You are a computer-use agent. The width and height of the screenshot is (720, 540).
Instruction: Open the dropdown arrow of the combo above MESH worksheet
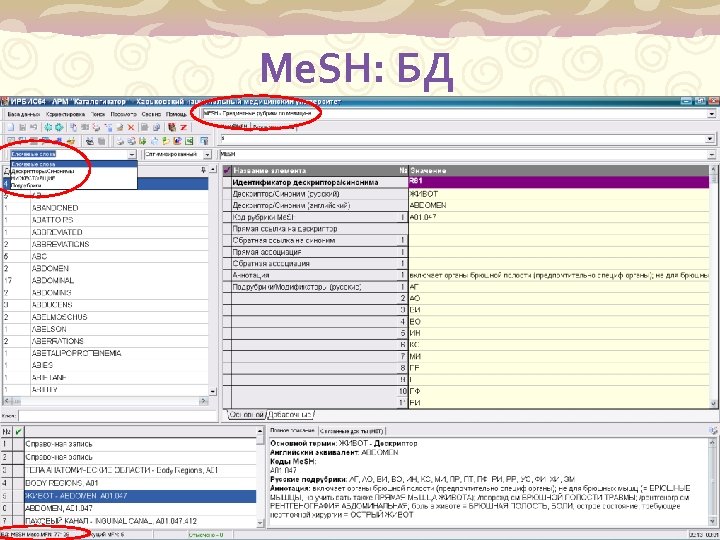point(710,139)
